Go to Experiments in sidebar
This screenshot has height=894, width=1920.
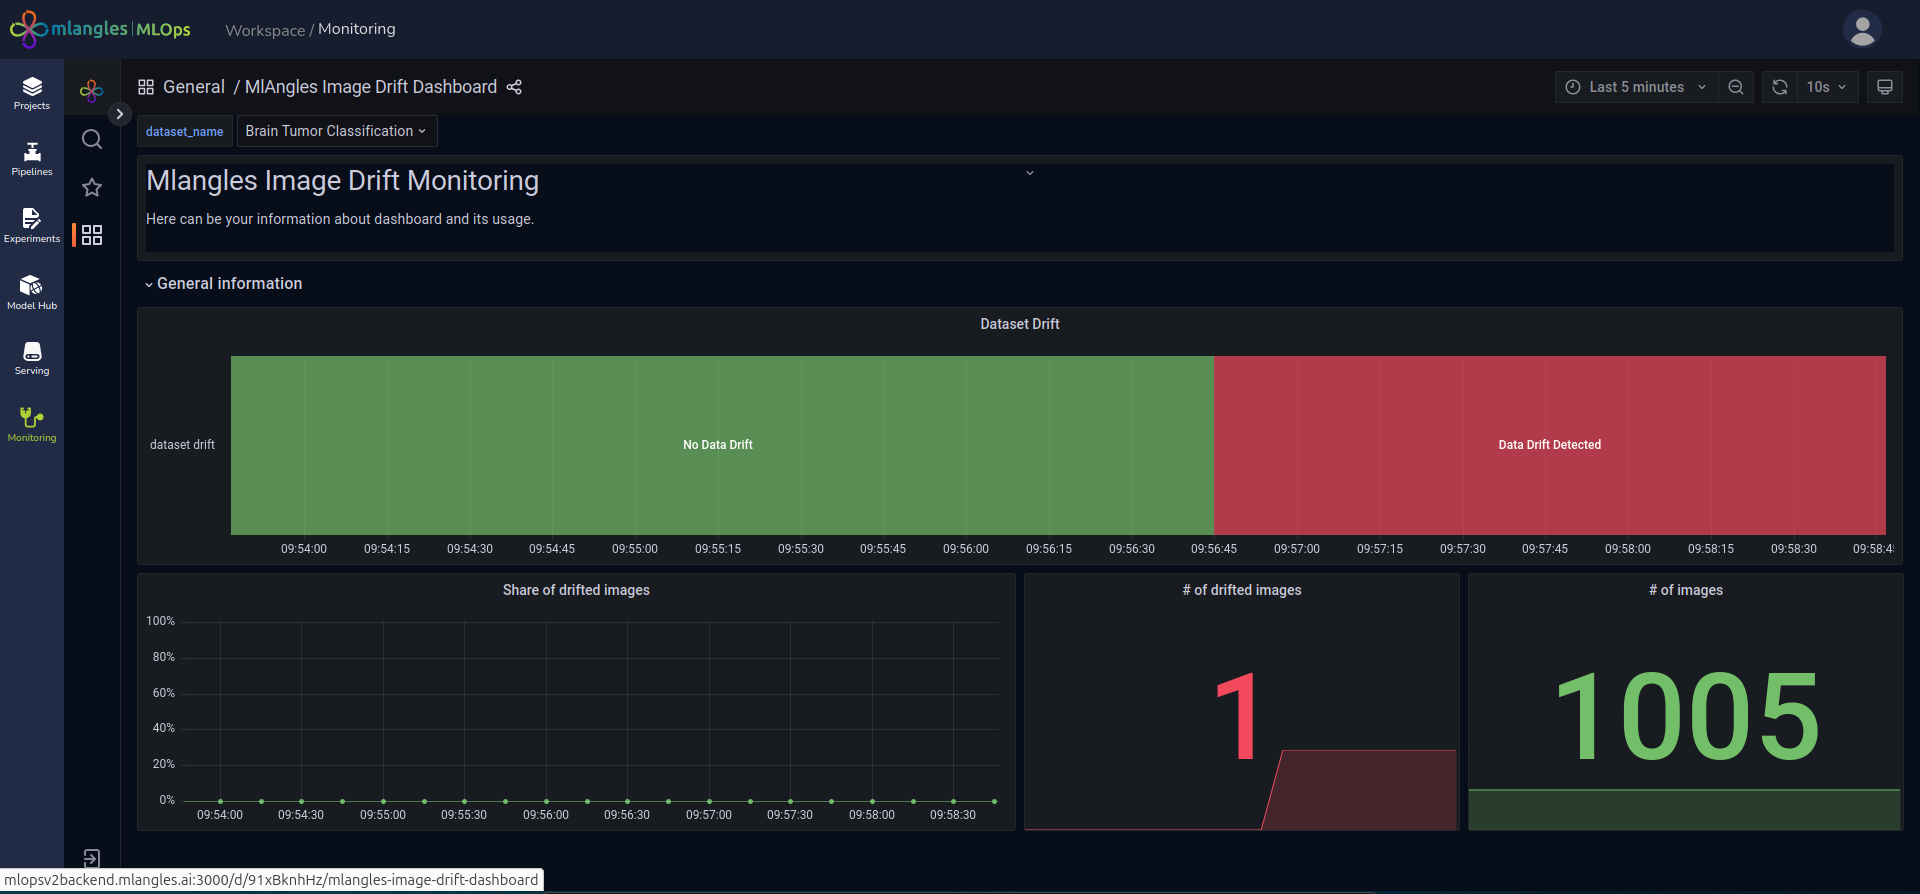click(x=32, y=225)
